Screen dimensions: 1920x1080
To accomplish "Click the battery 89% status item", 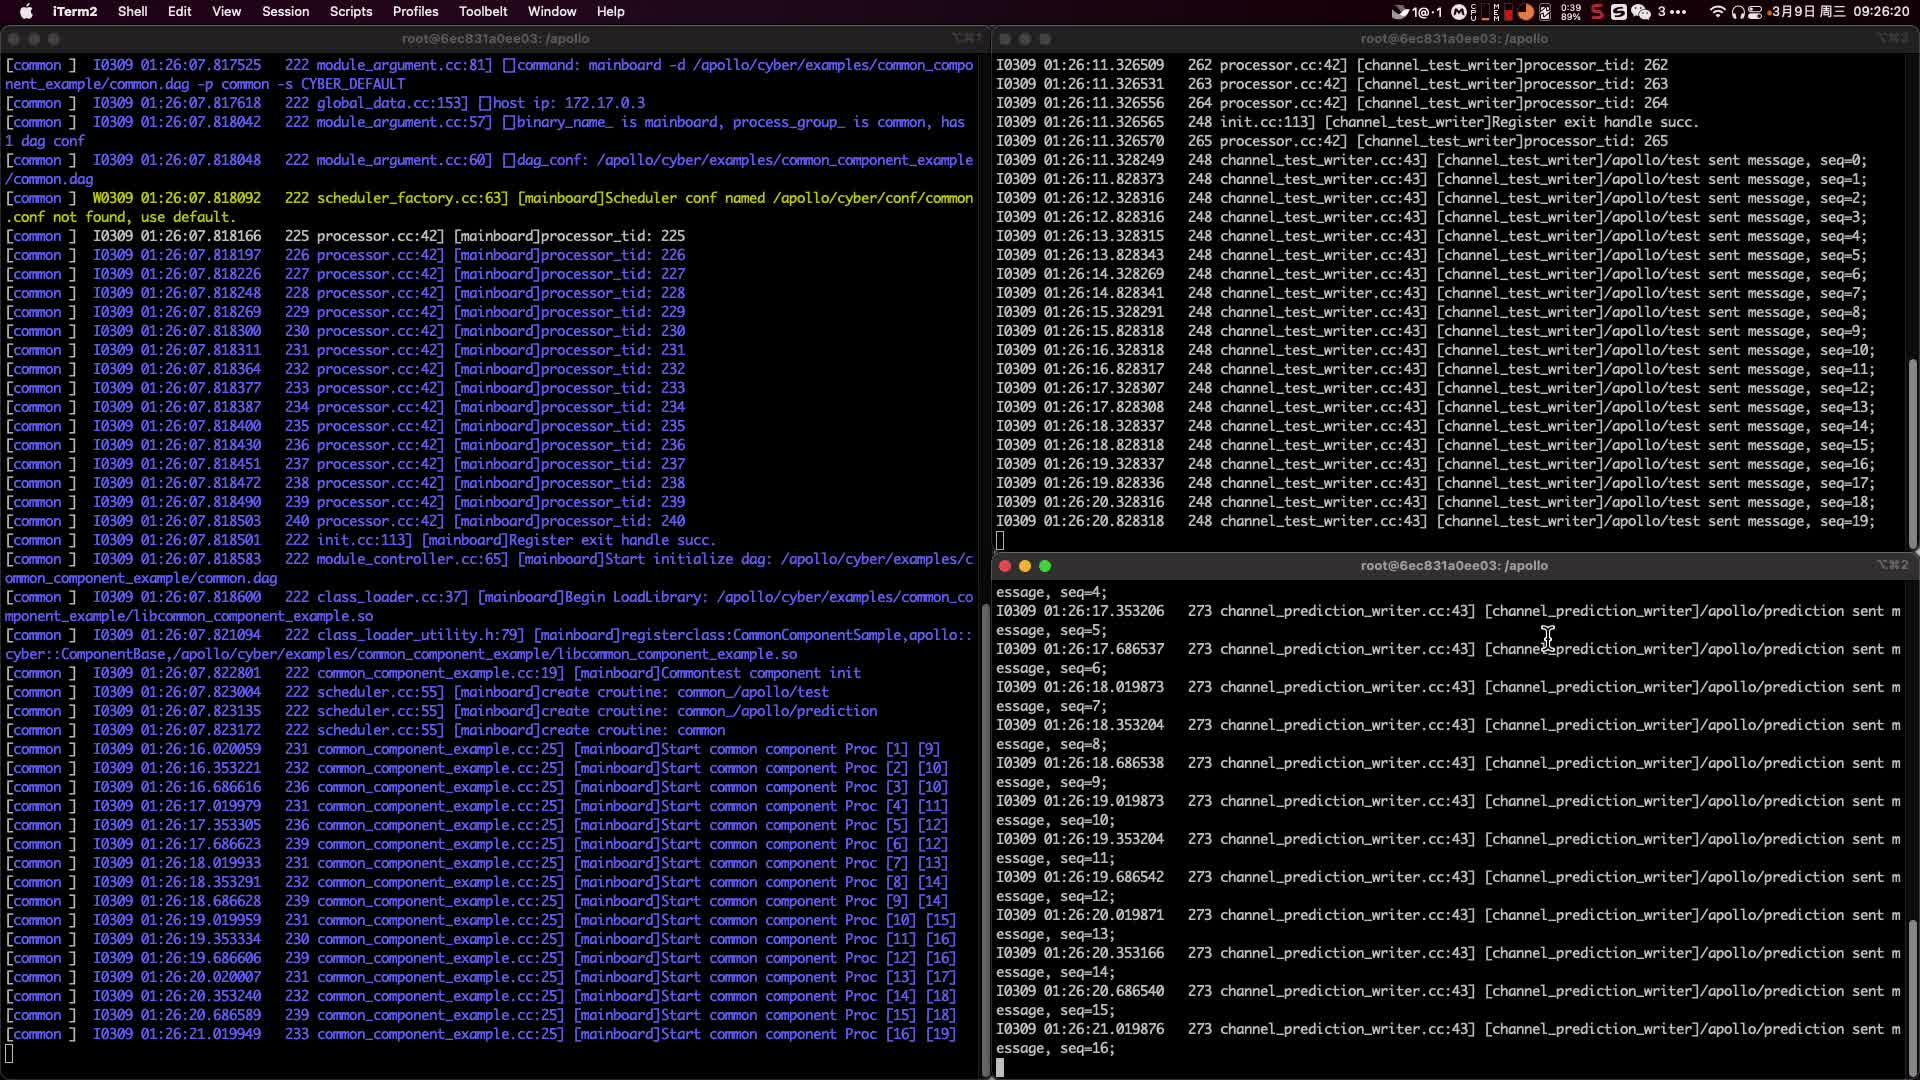I will point(1571,12).
